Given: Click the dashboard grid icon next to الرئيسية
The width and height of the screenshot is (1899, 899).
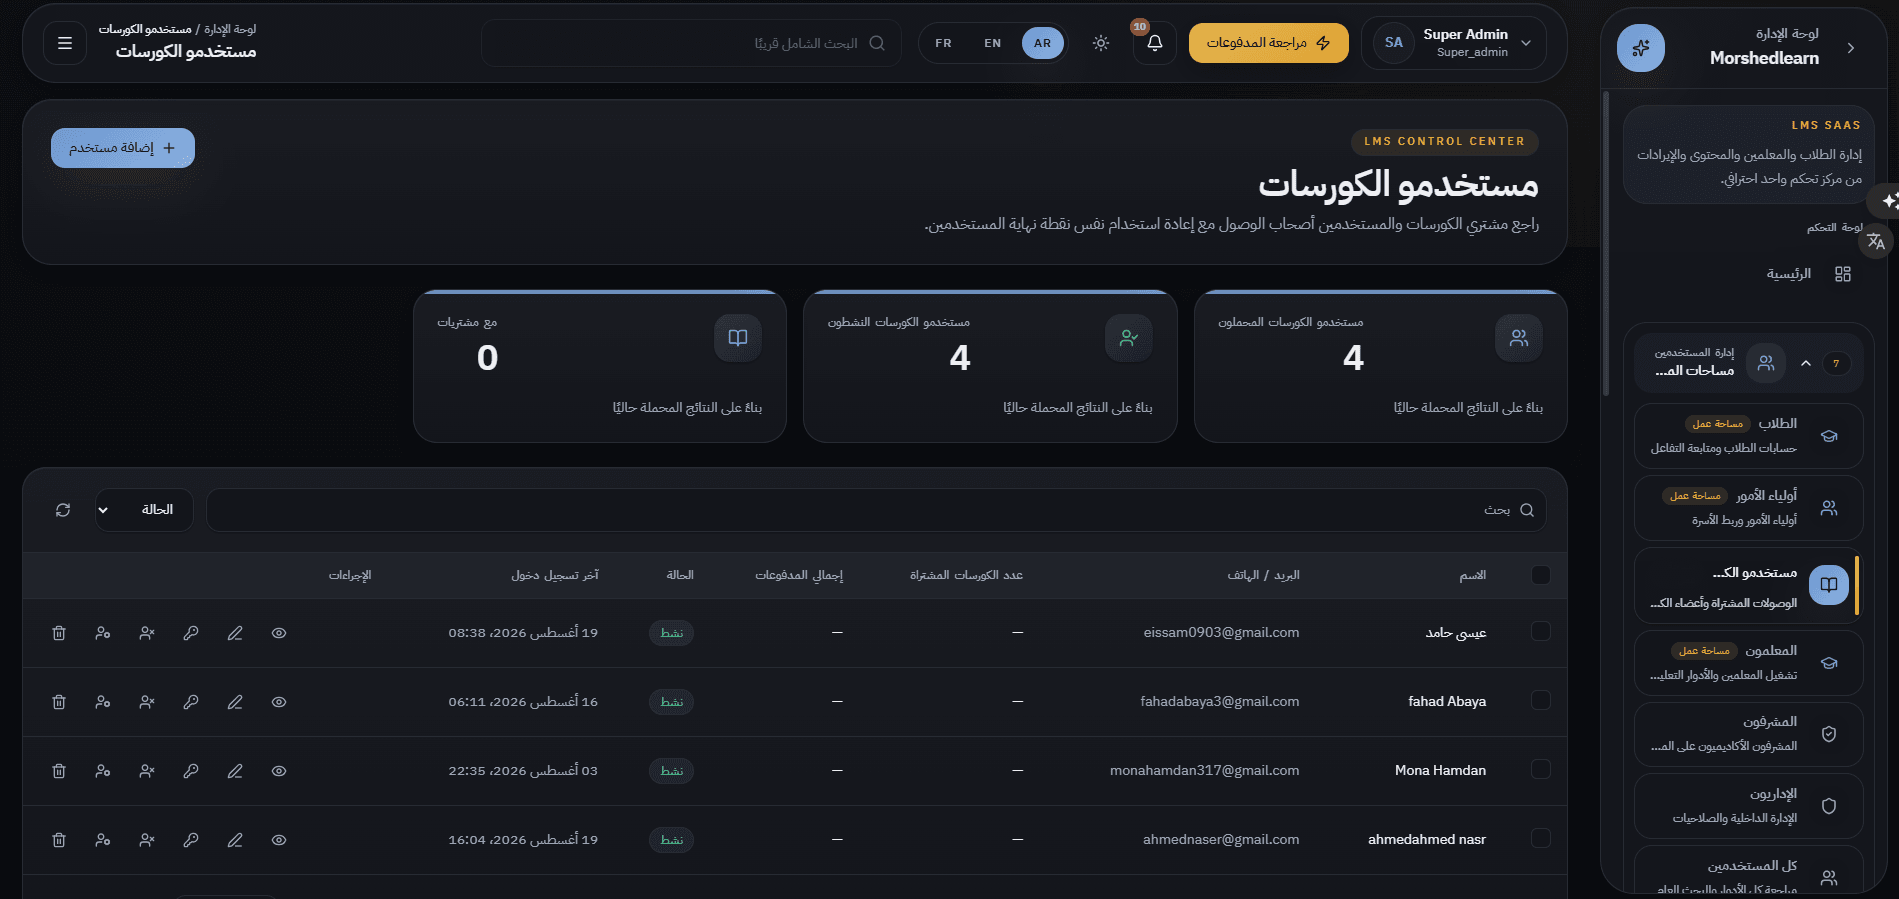Looking at the screenshot, I should point(1843,274).
